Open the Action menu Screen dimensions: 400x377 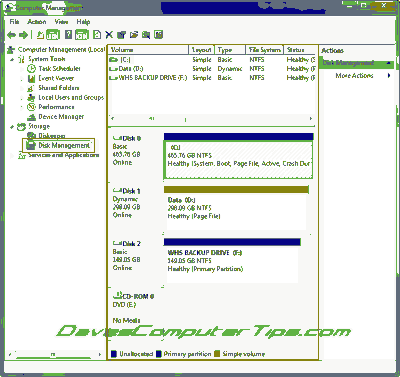(x=37, y=22)
